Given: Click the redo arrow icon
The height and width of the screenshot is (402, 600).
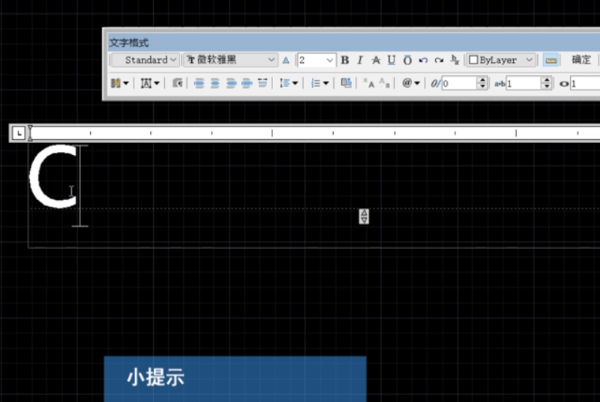Looking at the screenshot, I should pos(438,60).
